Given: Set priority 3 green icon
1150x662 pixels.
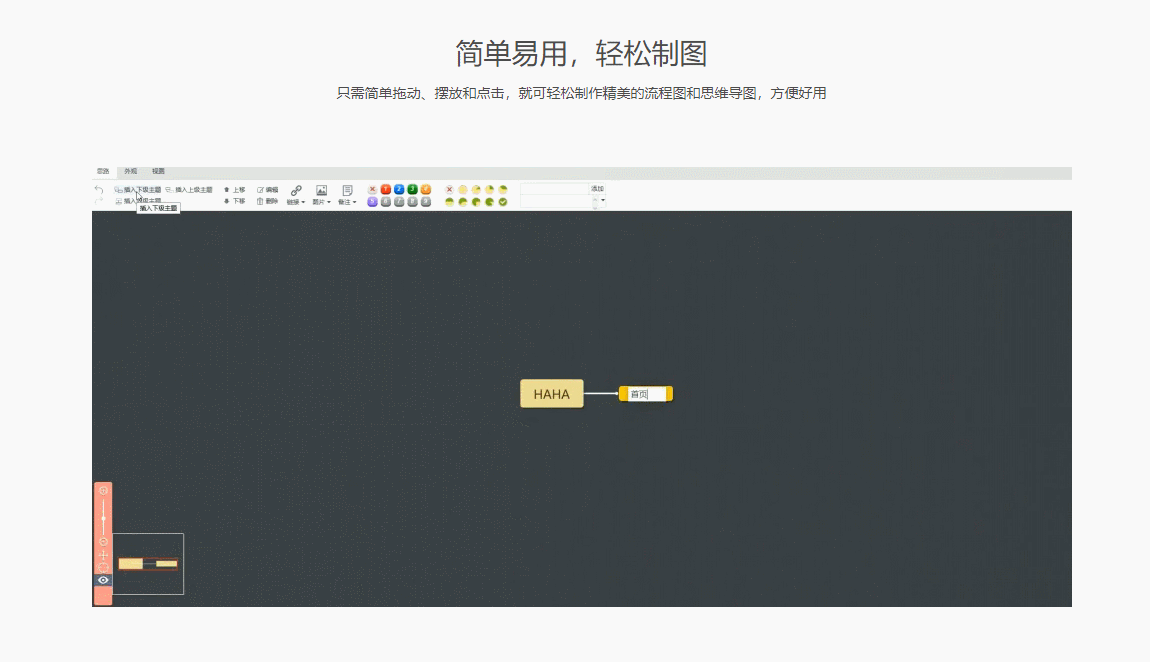Looking at the screenshot, I should coord(412,190).
